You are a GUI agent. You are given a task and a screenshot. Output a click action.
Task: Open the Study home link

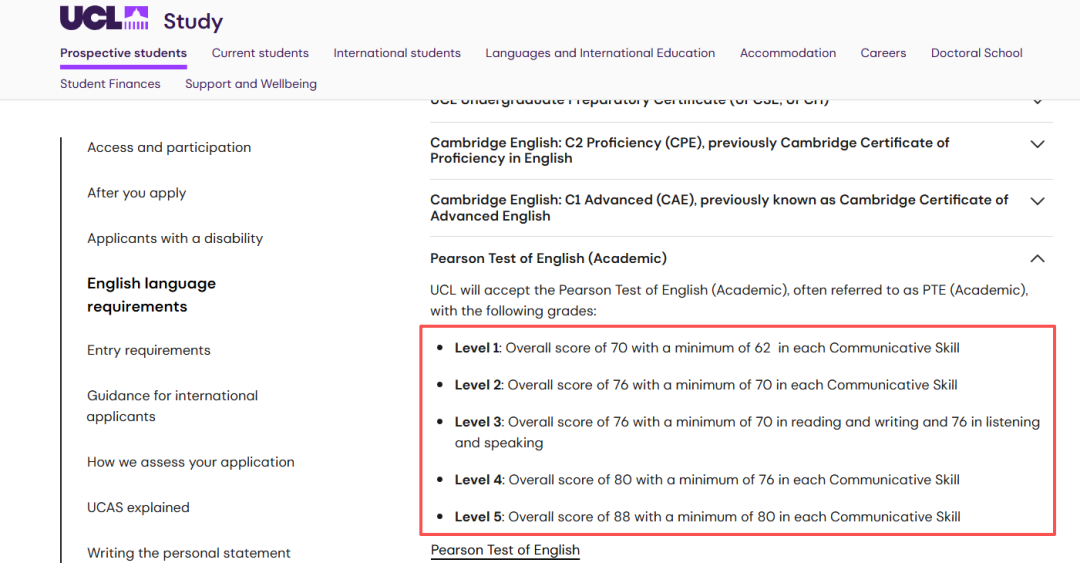(193, 22)
